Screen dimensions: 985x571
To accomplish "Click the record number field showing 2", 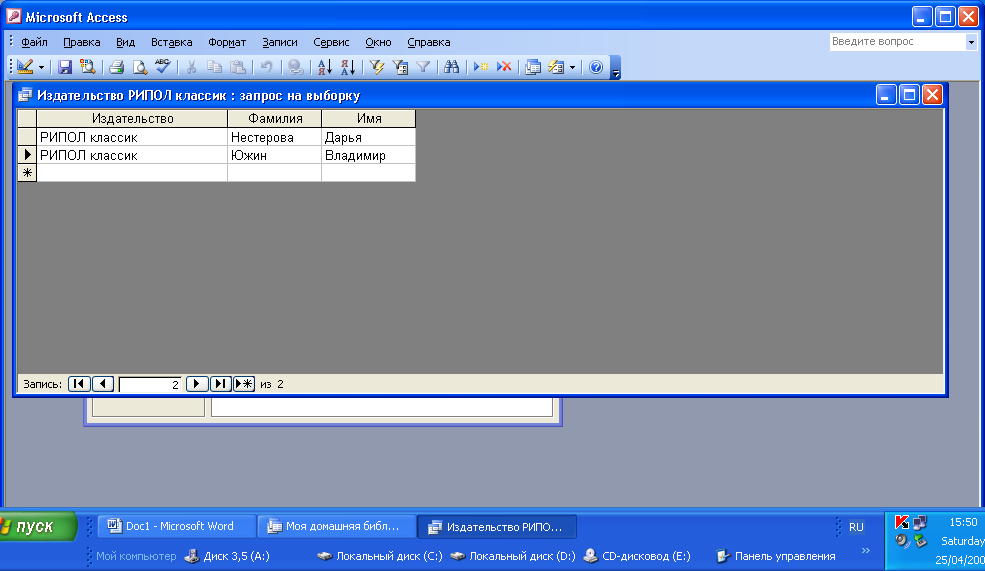I will pyautogui.click(x=150, y=384).
